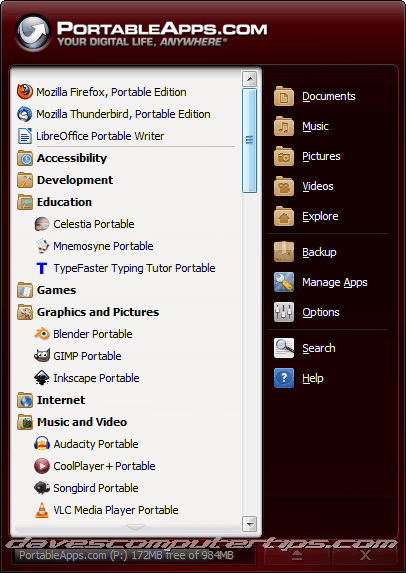This screenshot has width=406, height=573.
Task: Click the Search link
Action: [x=319, y=348]
